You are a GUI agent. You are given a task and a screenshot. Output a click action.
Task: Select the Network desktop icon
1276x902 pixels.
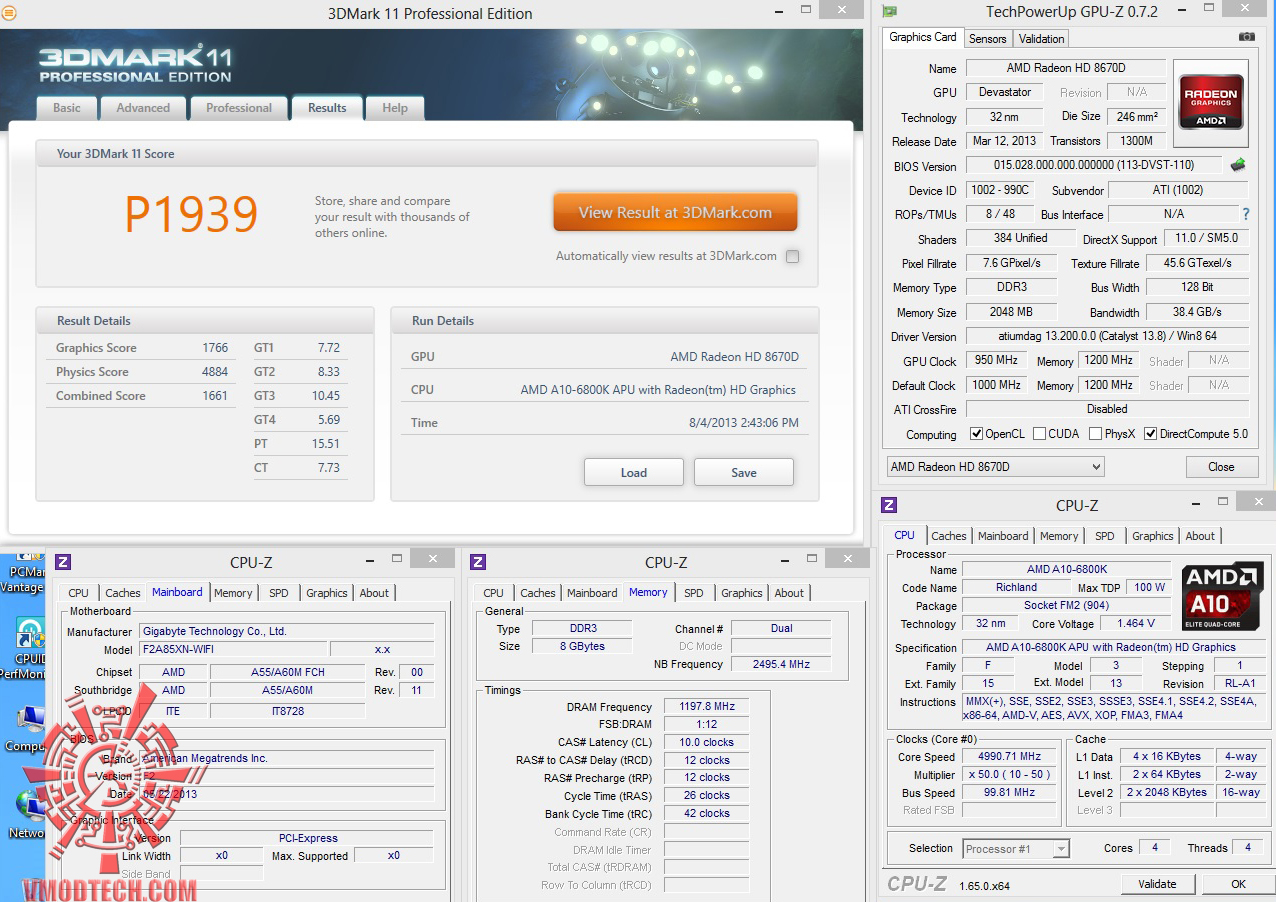click(x=26, y=815)
